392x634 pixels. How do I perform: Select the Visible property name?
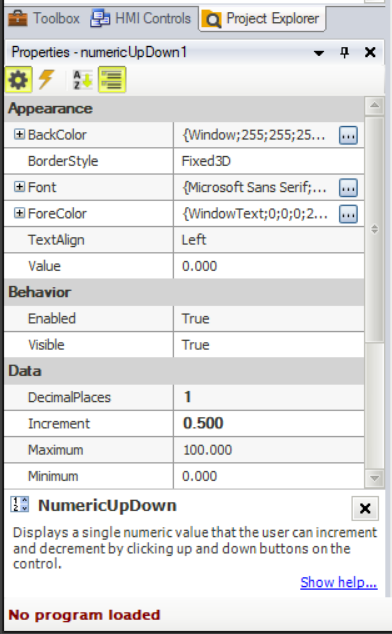[x=46, y=345]
